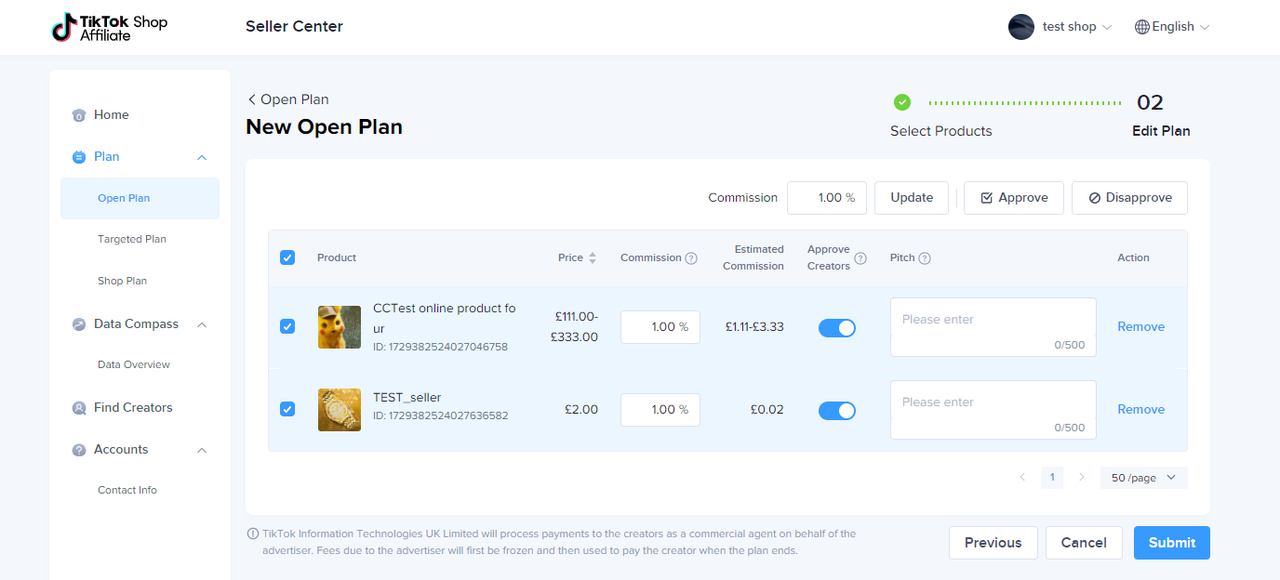Uncheck the TEST_seller product checkbox
This screenshot has width=1280, height=580.
click(x=288, y=409)
